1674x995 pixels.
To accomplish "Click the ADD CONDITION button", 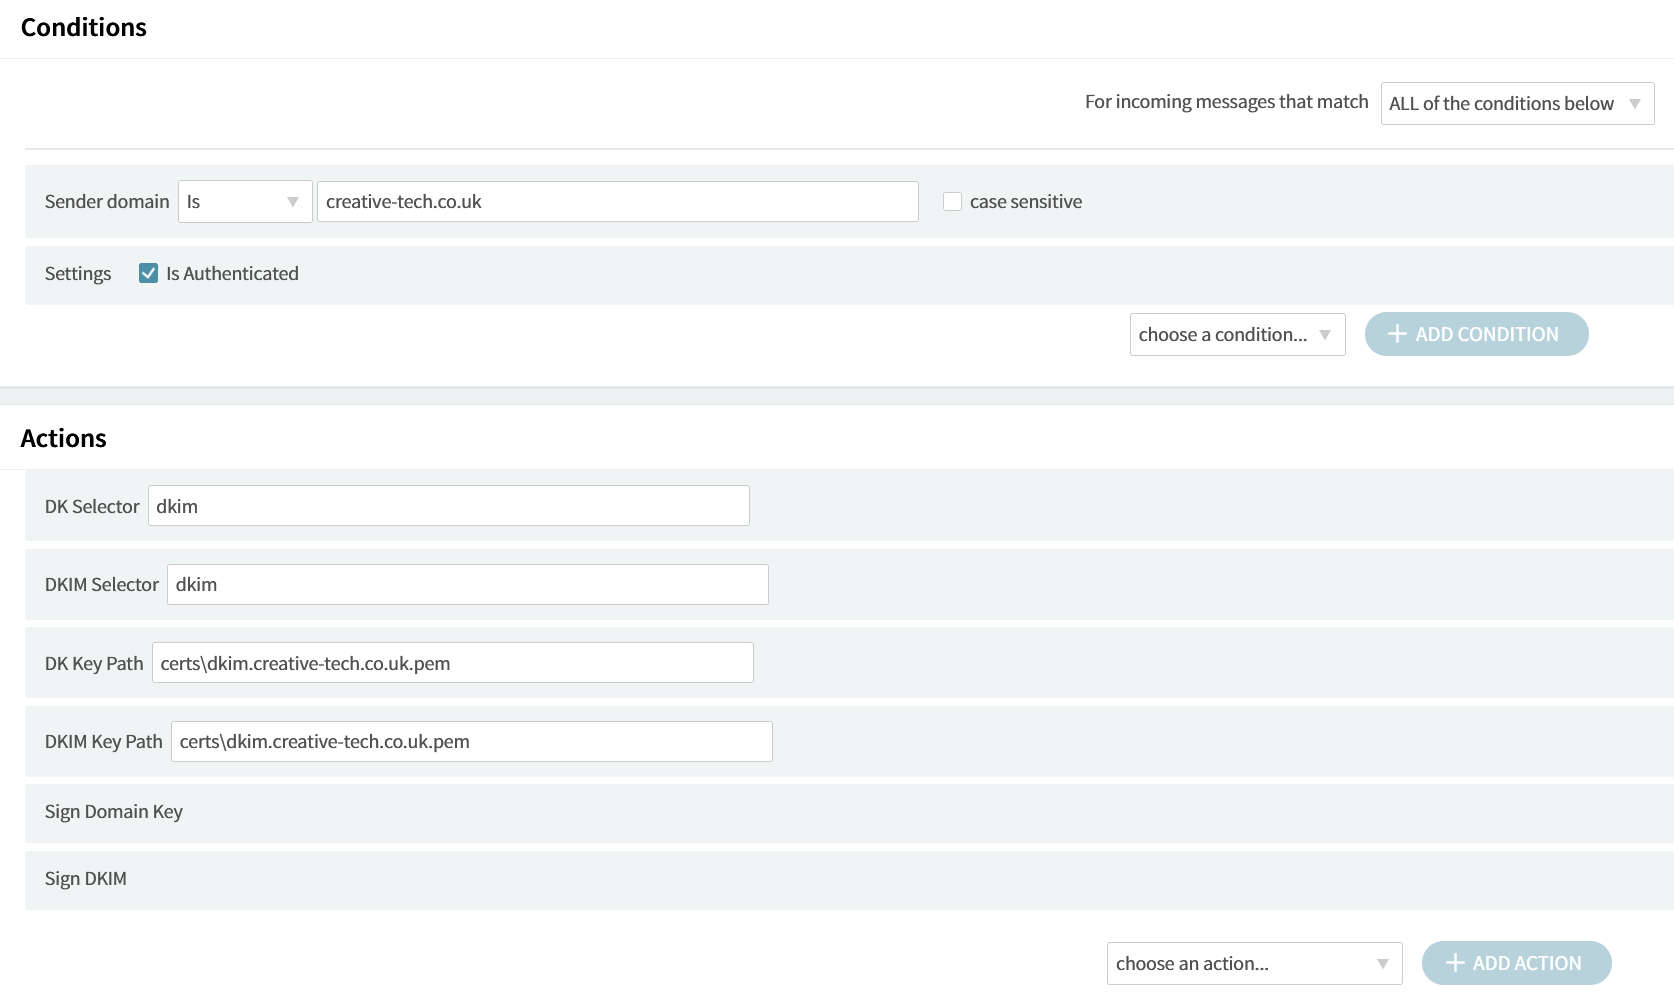I will (1476, 334).
